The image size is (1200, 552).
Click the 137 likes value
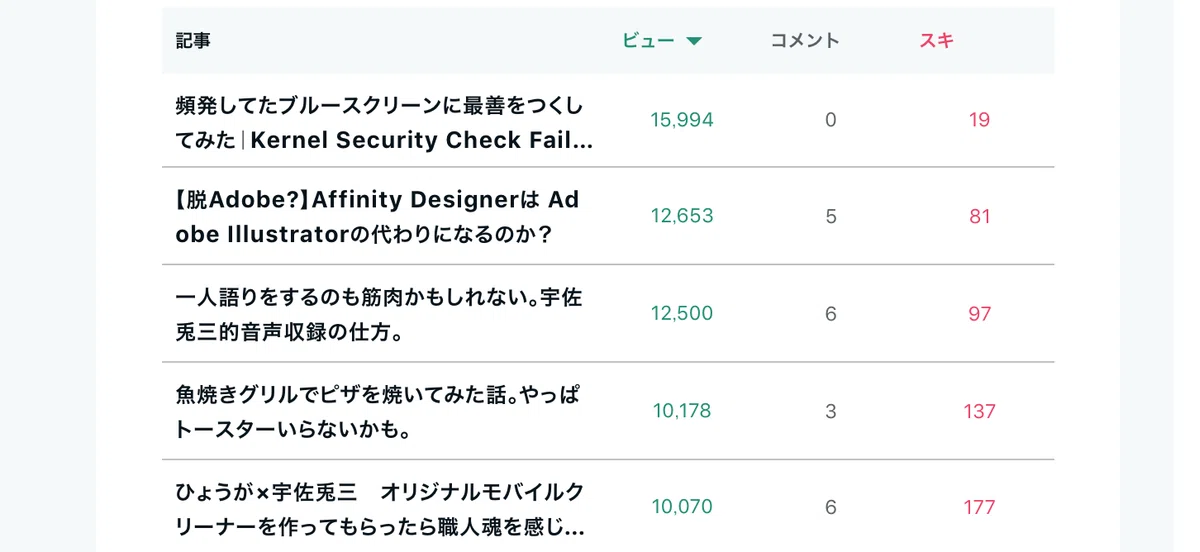pyautogui.click(x=979, y=411)
